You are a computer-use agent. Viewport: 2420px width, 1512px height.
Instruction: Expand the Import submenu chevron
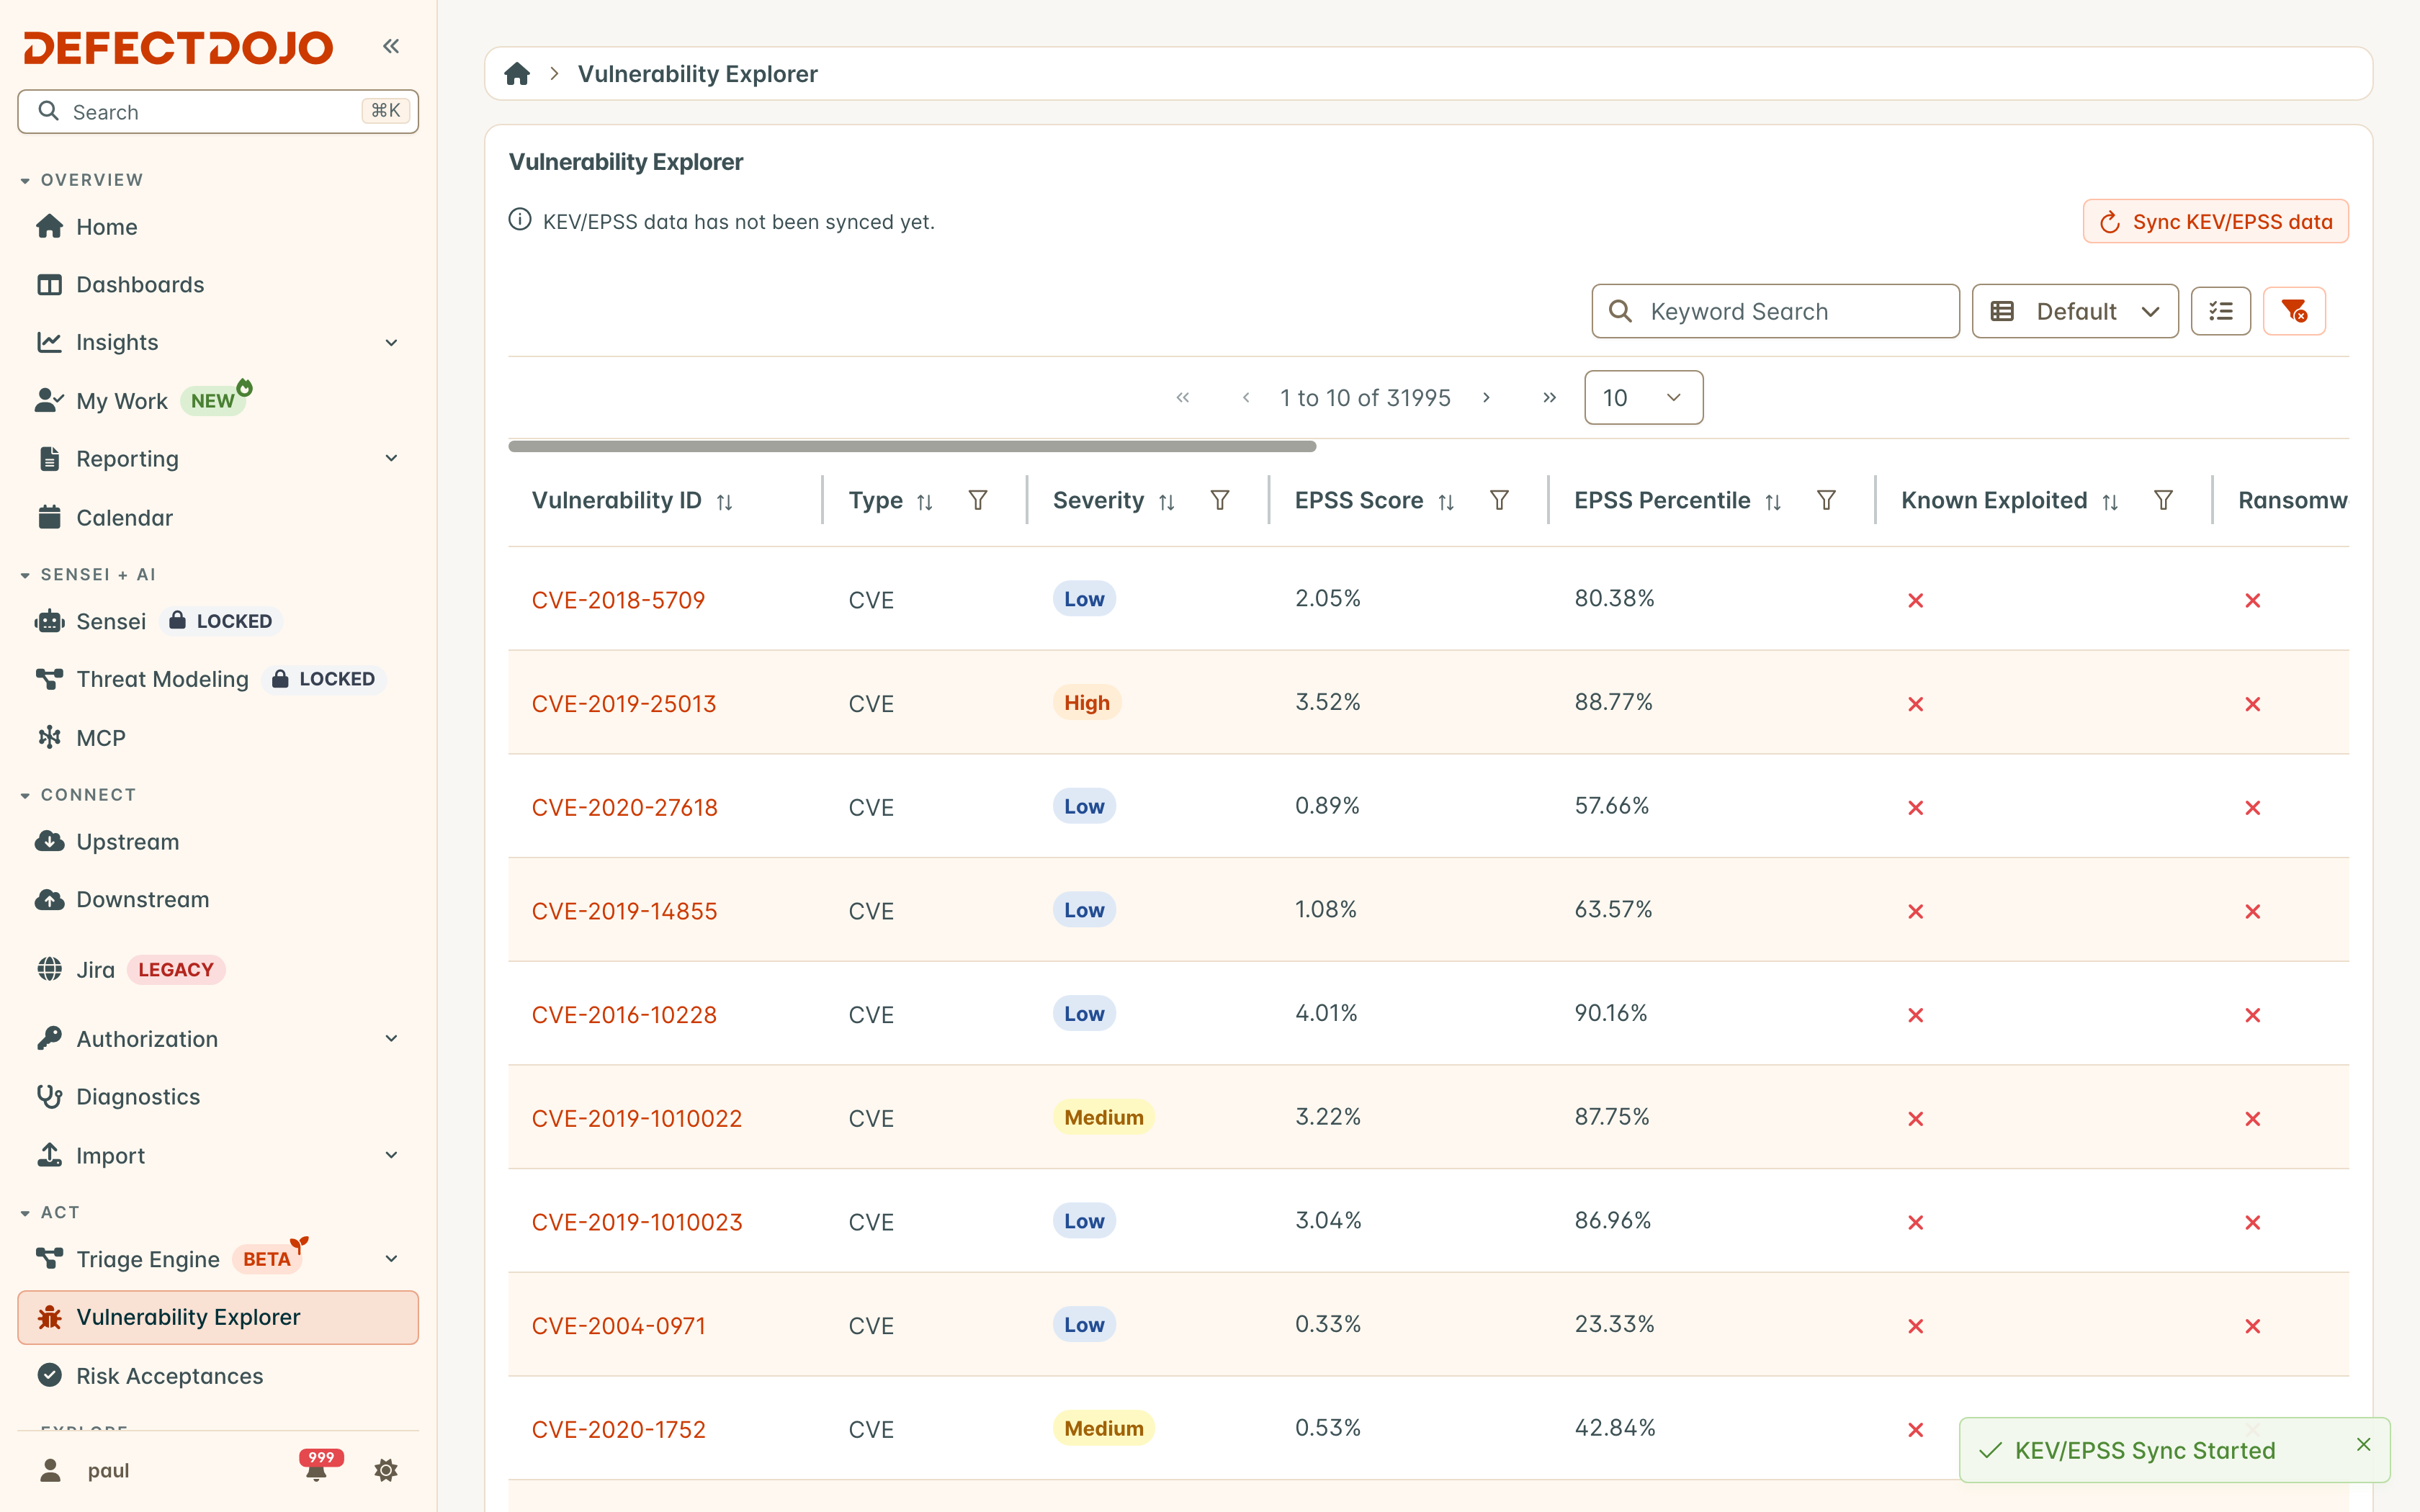point(391,1155)
